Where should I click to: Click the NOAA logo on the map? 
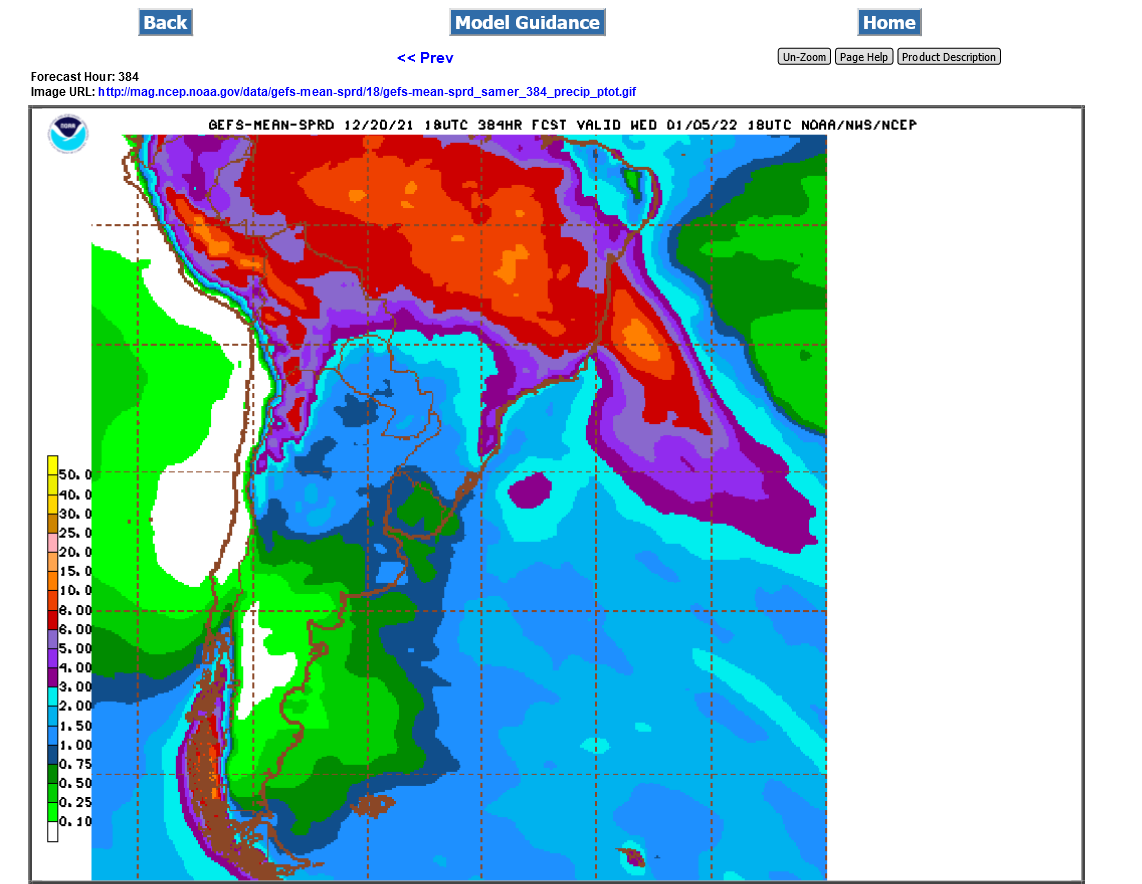coord(68,134)
